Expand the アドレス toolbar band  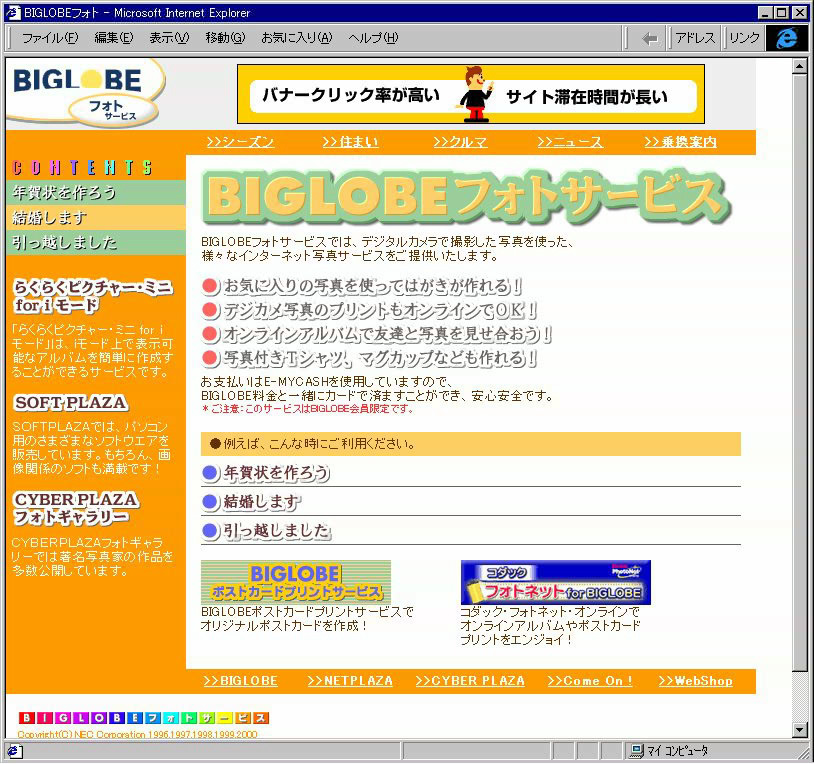tap(695, 38)
